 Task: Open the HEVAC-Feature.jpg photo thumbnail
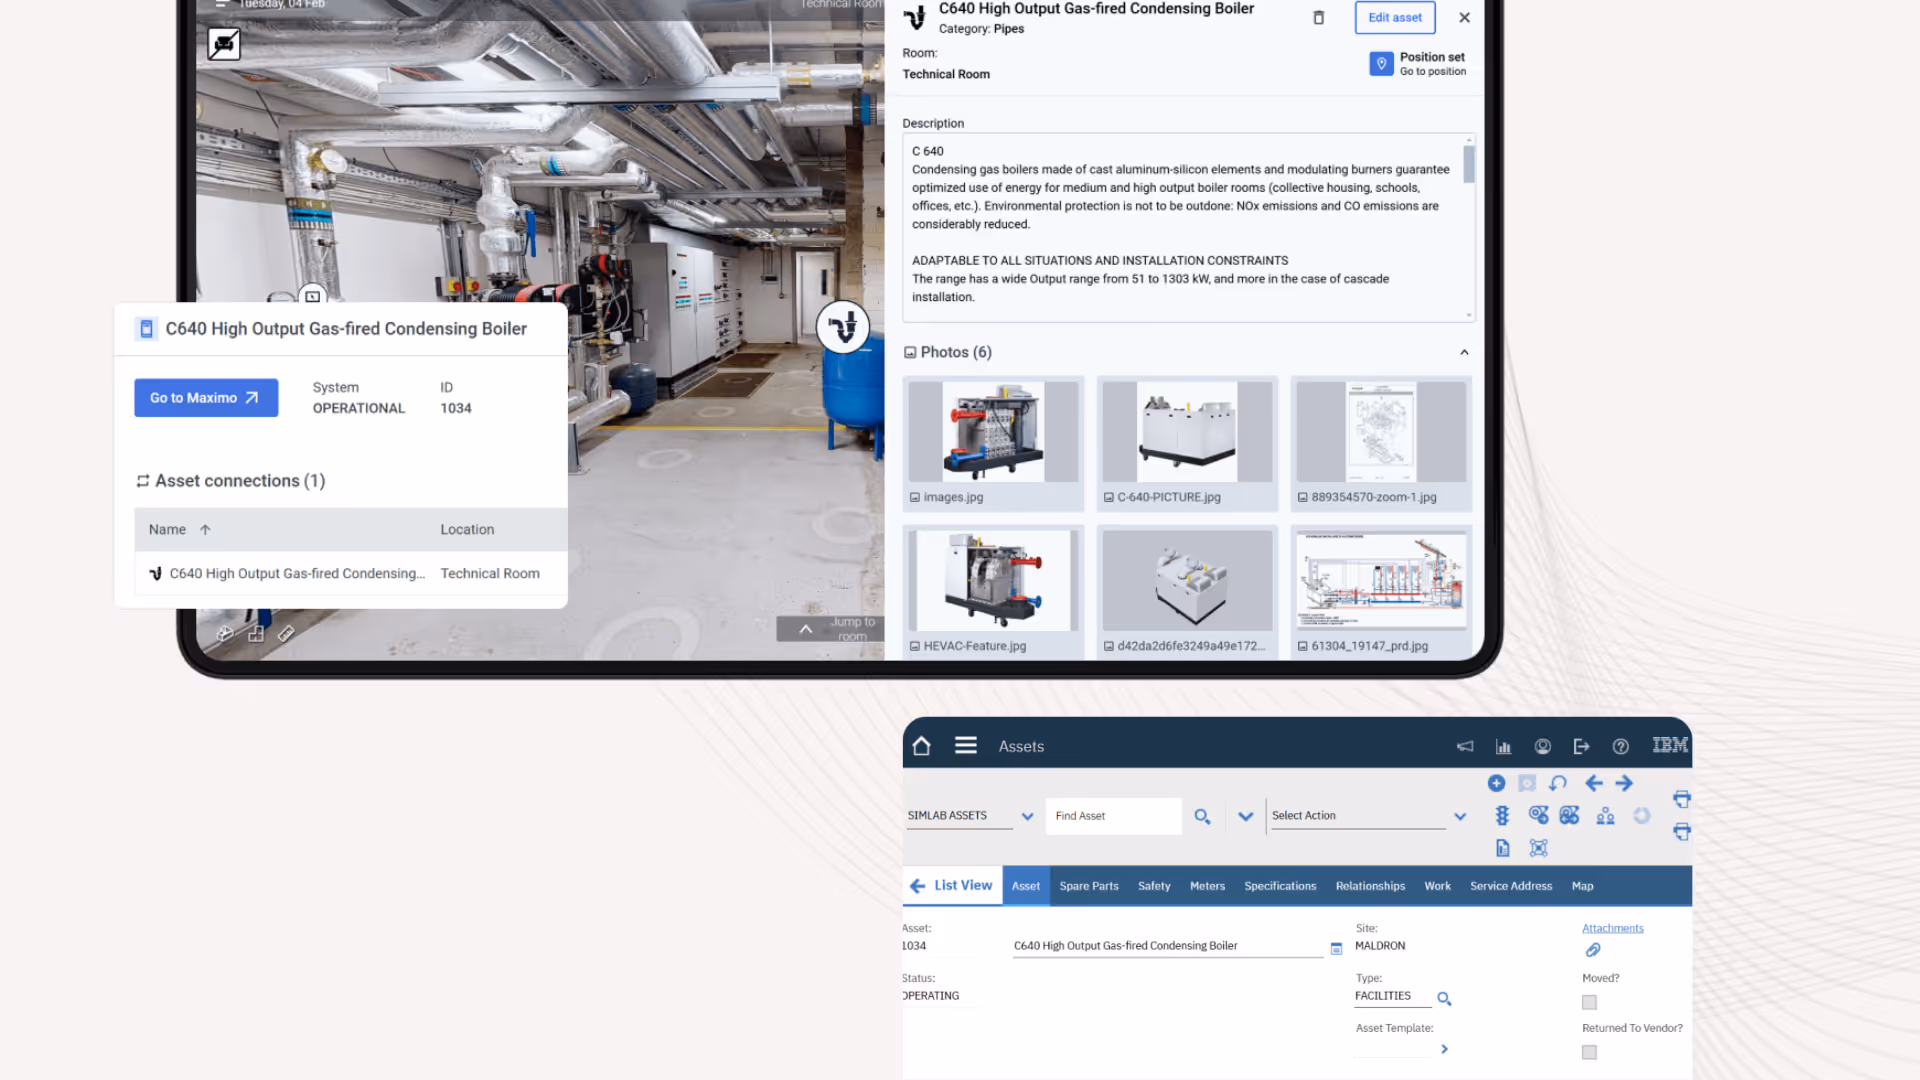[993, 582]
